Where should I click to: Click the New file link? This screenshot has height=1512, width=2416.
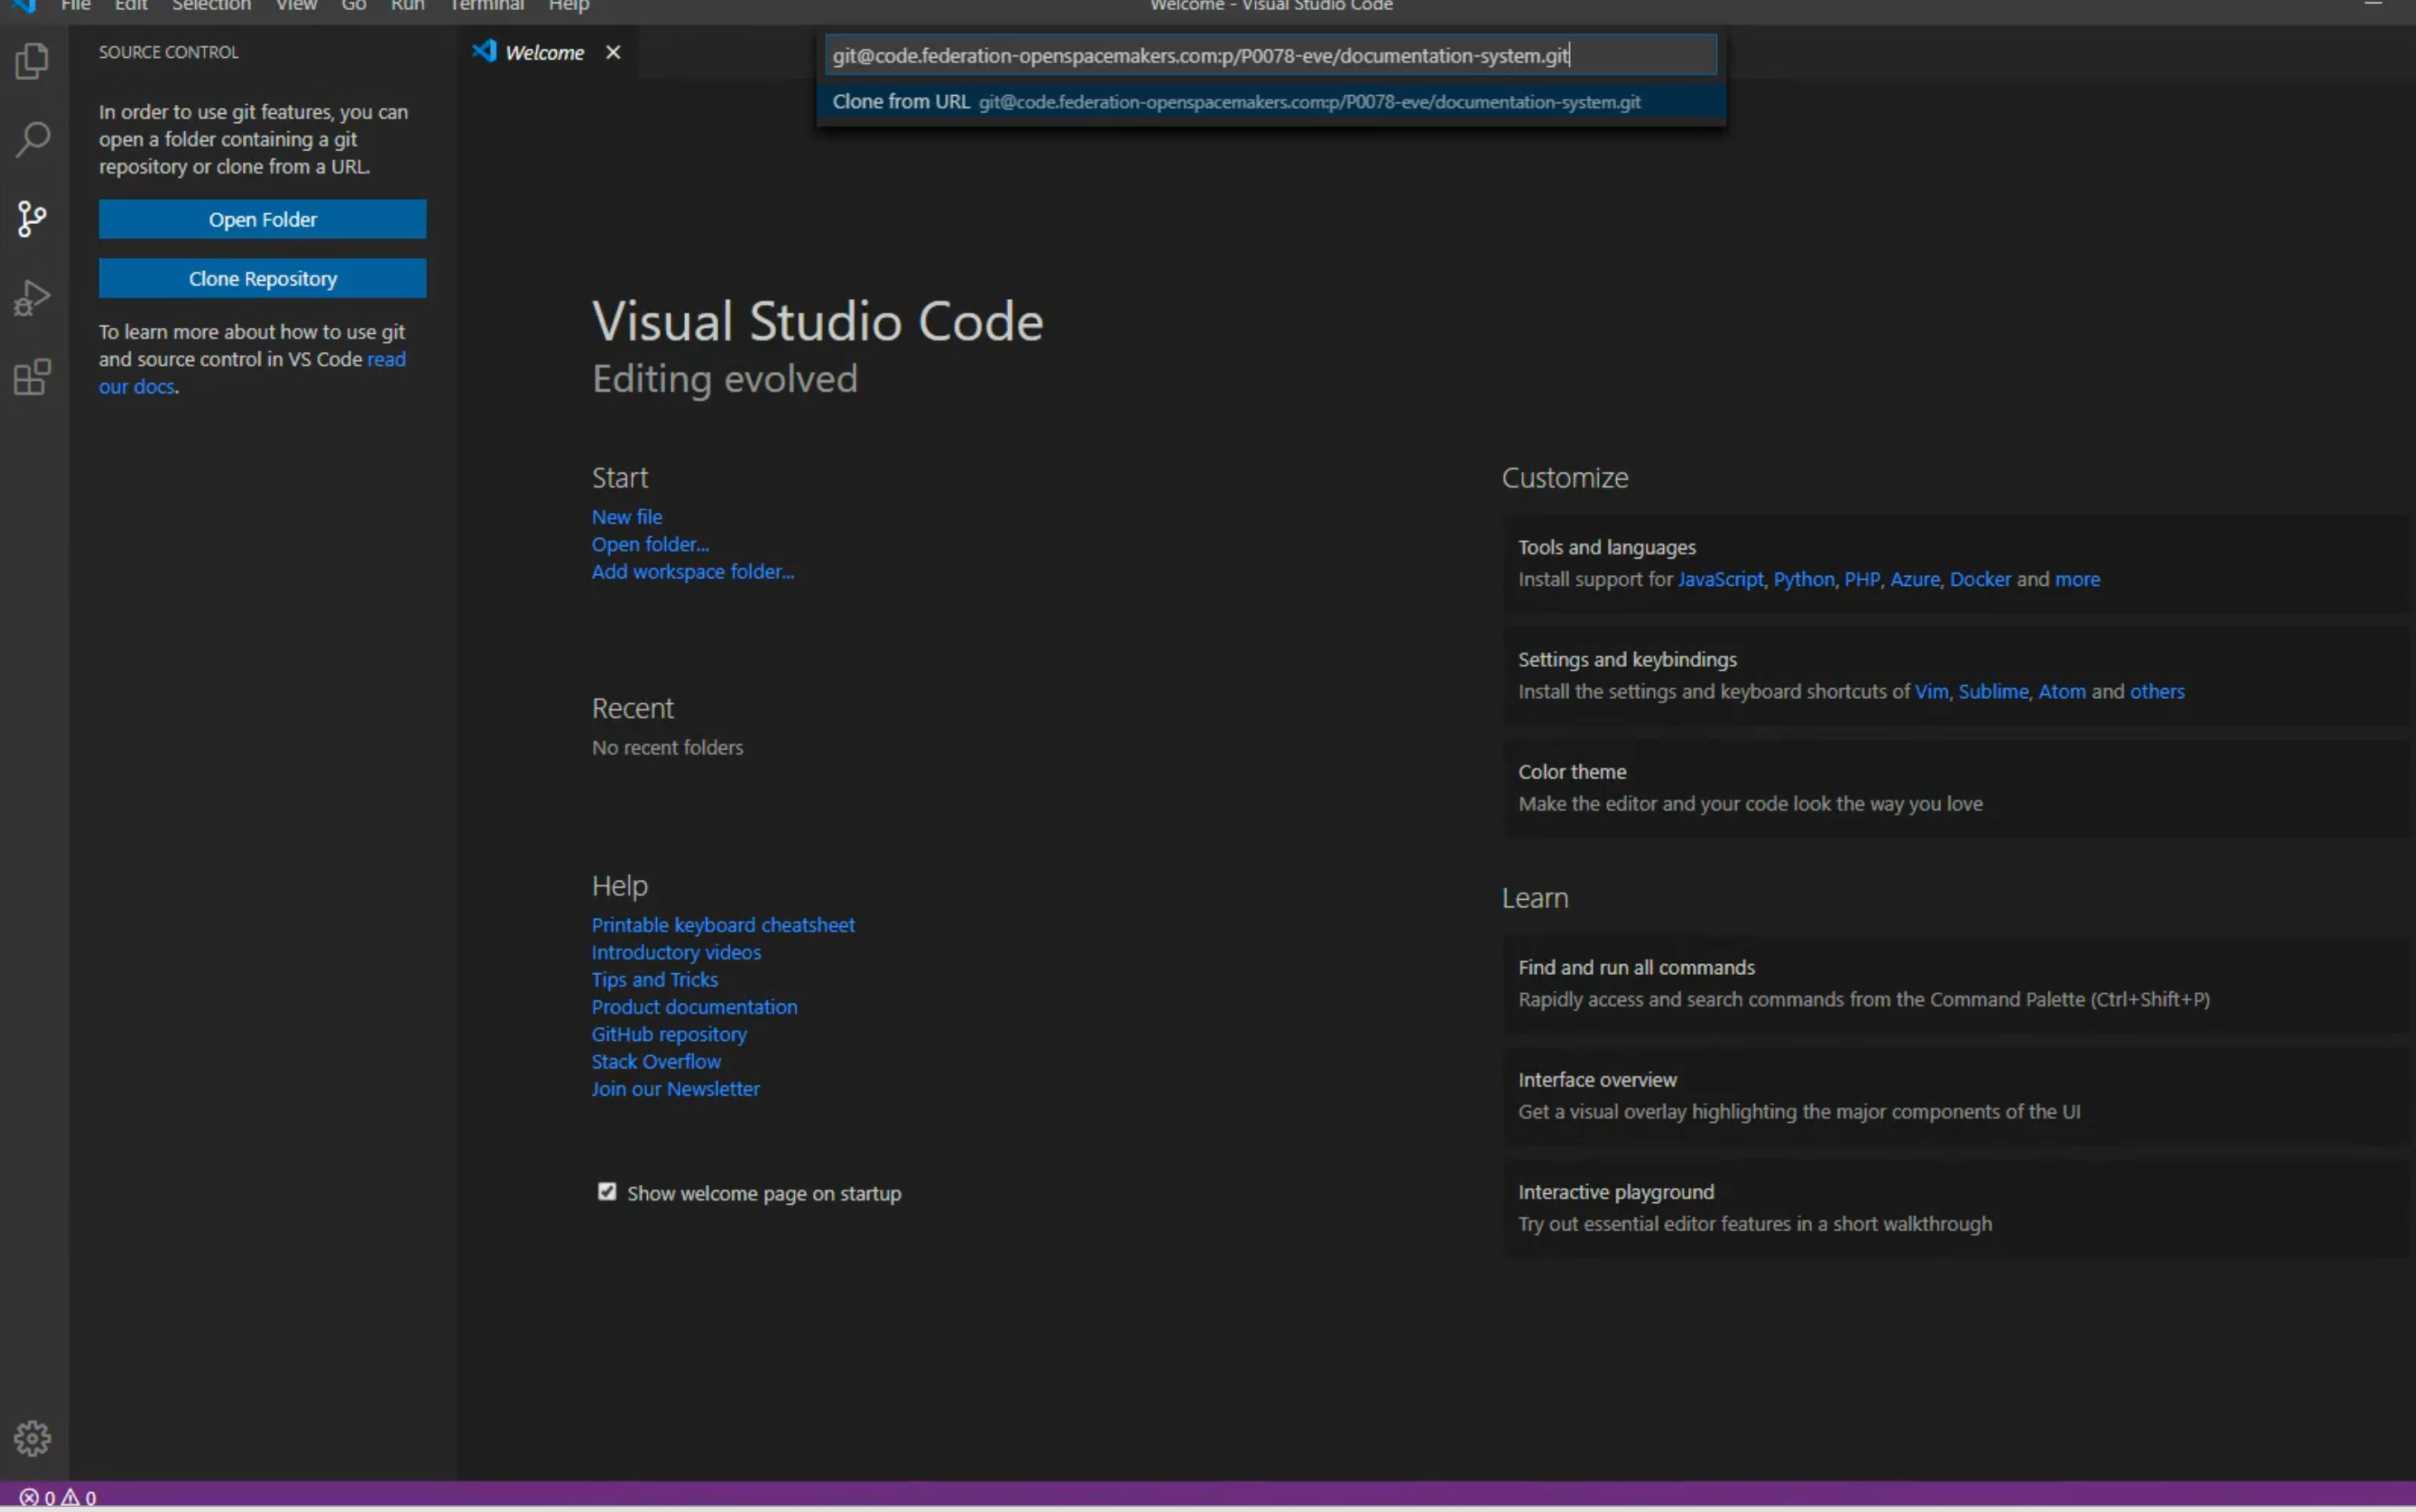[626, 517]
